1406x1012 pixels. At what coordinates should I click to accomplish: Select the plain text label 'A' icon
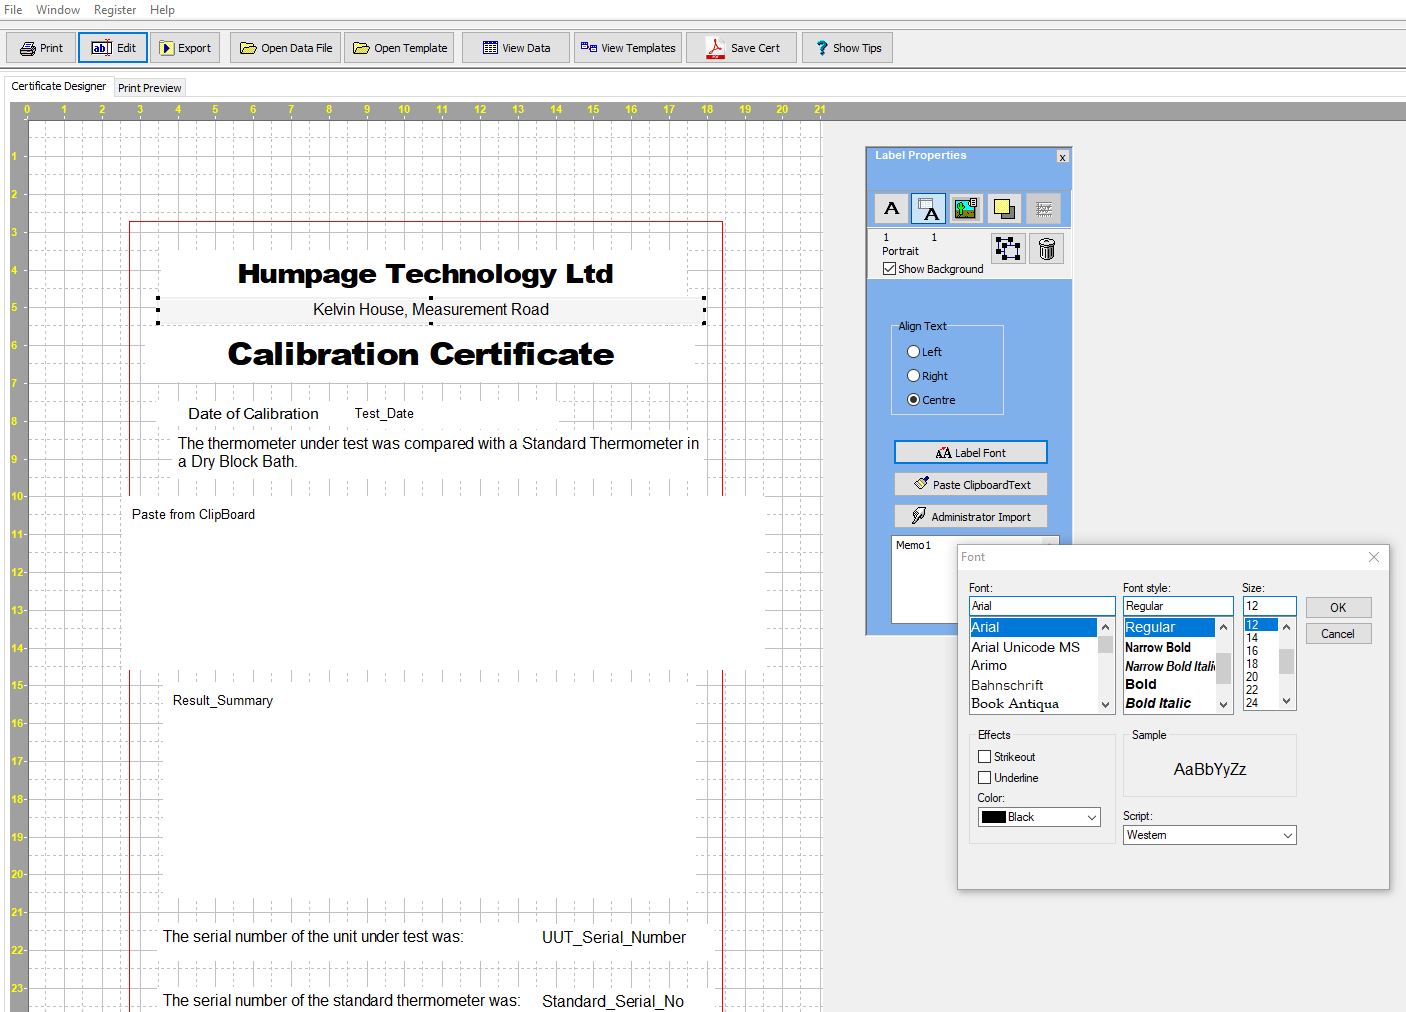(x=891, y=208)
